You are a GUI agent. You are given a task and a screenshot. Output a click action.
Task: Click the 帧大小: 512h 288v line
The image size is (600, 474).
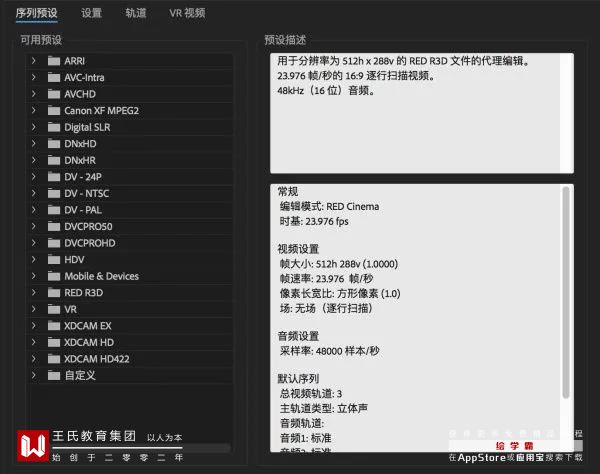(x=339, y=264)
